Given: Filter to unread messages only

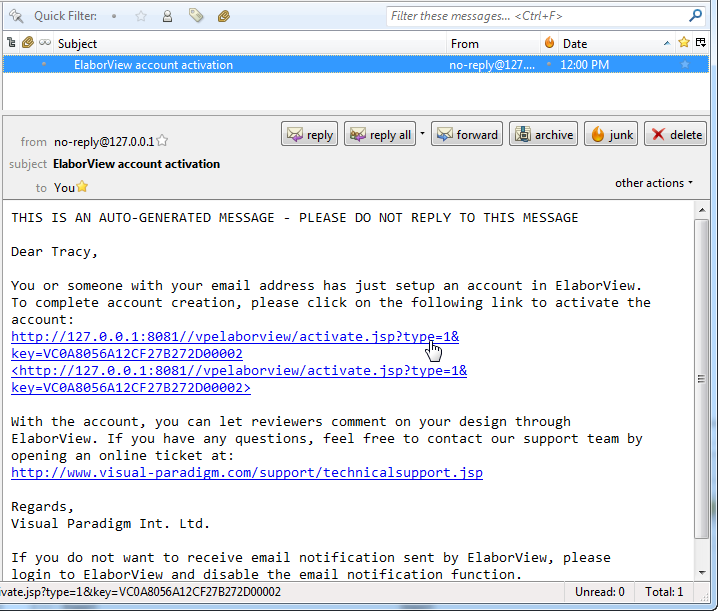Looking at the screenshot, I should 114,16.
